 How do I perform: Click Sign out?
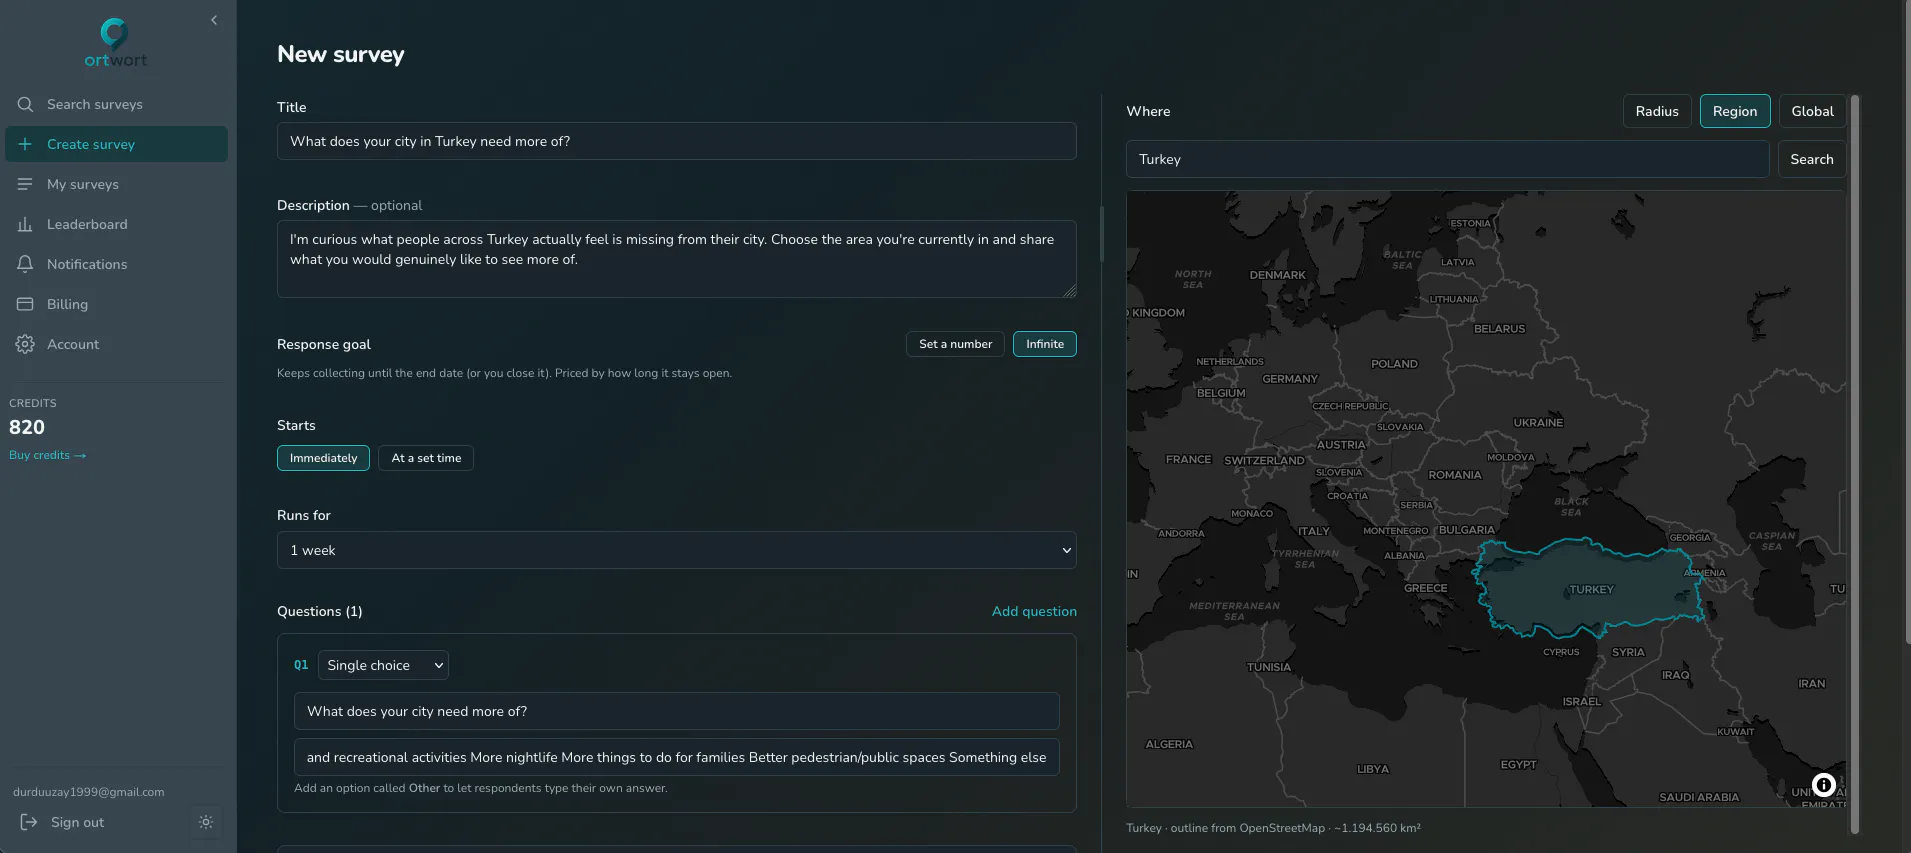pos(77,822)
